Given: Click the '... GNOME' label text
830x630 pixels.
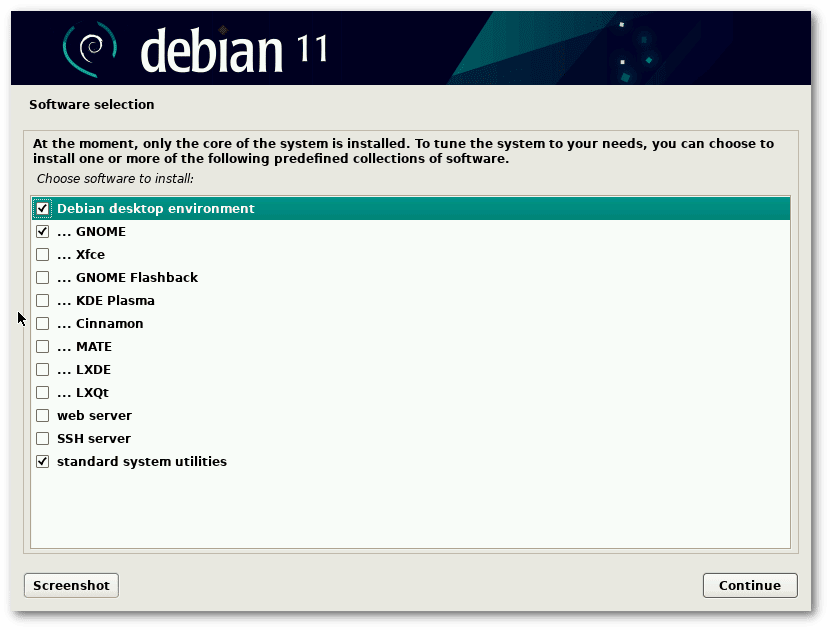Looking at the screenshot, I should click(92, 231).
